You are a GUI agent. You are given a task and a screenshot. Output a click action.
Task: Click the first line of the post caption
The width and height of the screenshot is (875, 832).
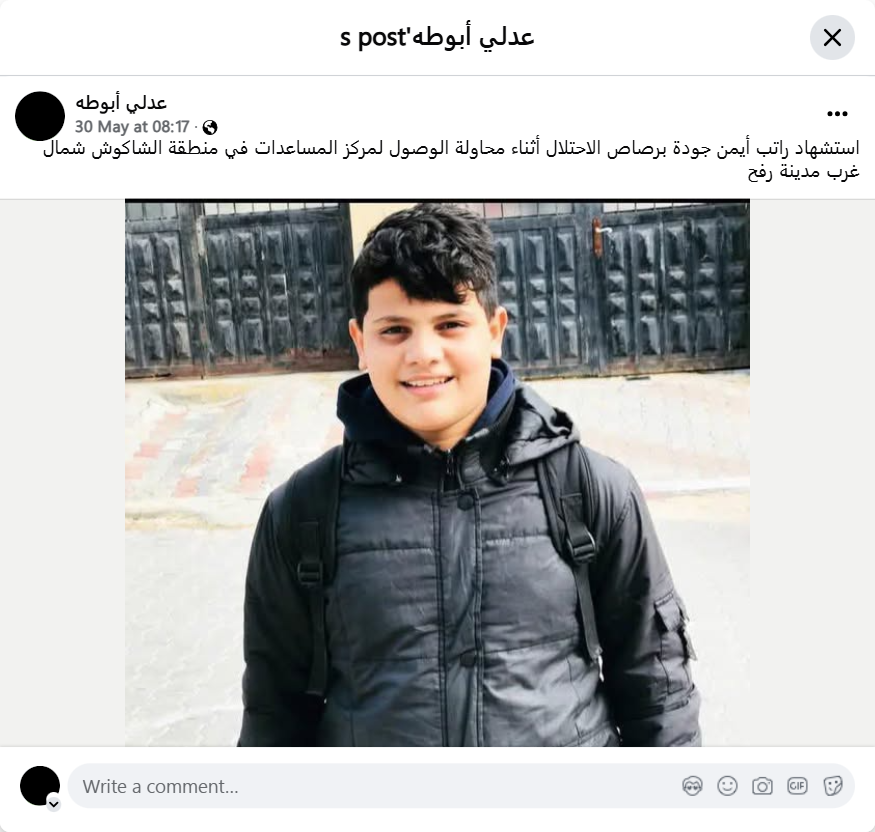click(x=451, y=149)
